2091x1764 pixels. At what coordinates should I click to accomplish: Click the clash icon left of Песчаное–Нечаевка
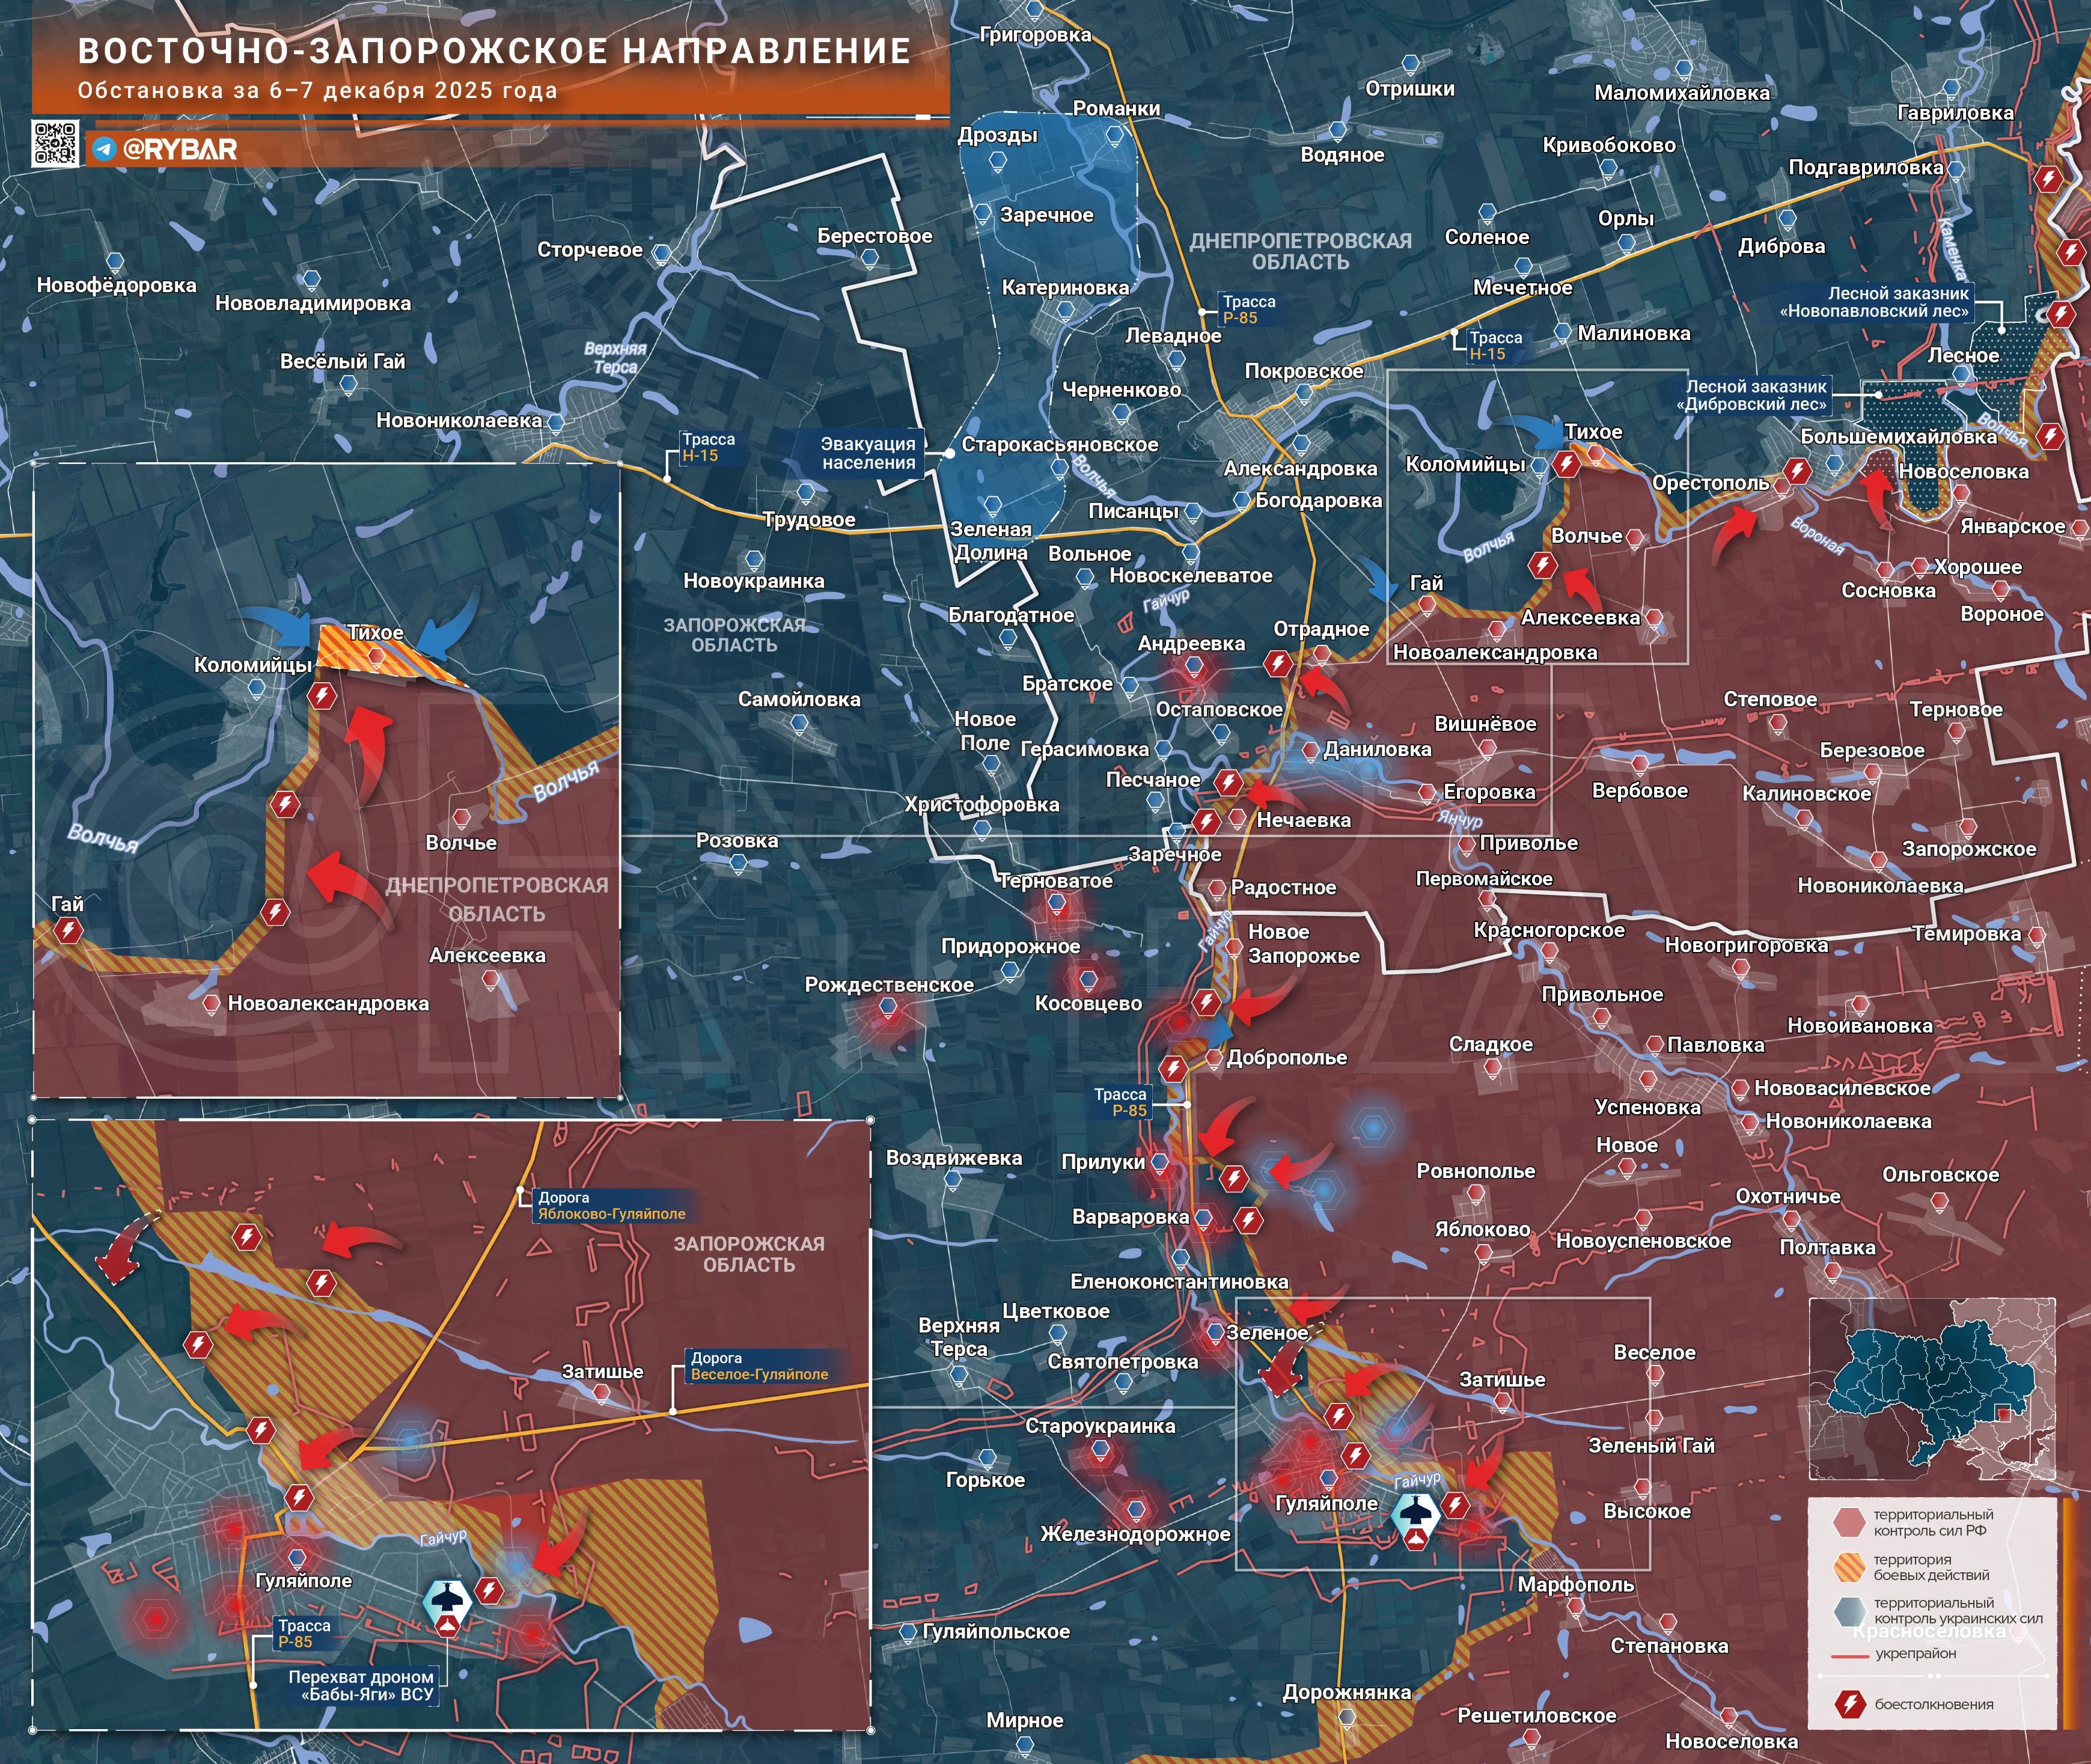1207,821
